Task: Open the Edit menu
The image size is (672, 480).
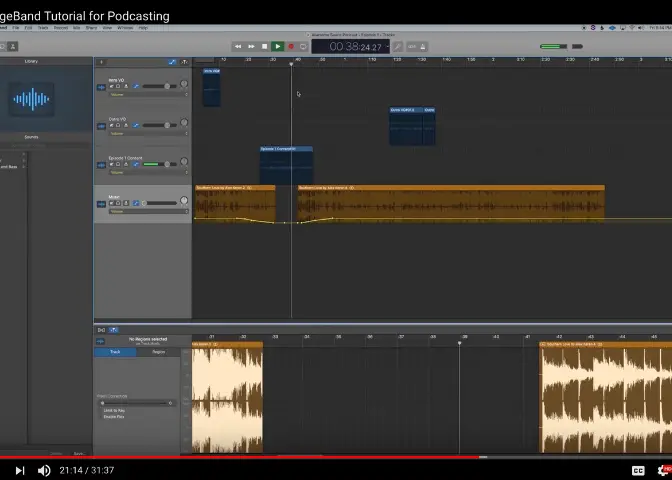Action: [x=28, y=28]
